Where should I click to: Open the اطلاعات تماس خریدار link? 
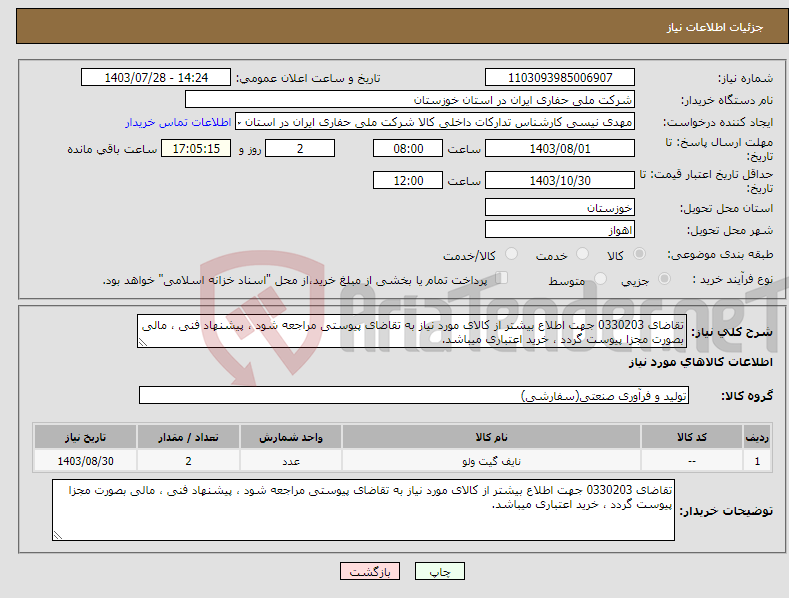(x=178, y=122)
